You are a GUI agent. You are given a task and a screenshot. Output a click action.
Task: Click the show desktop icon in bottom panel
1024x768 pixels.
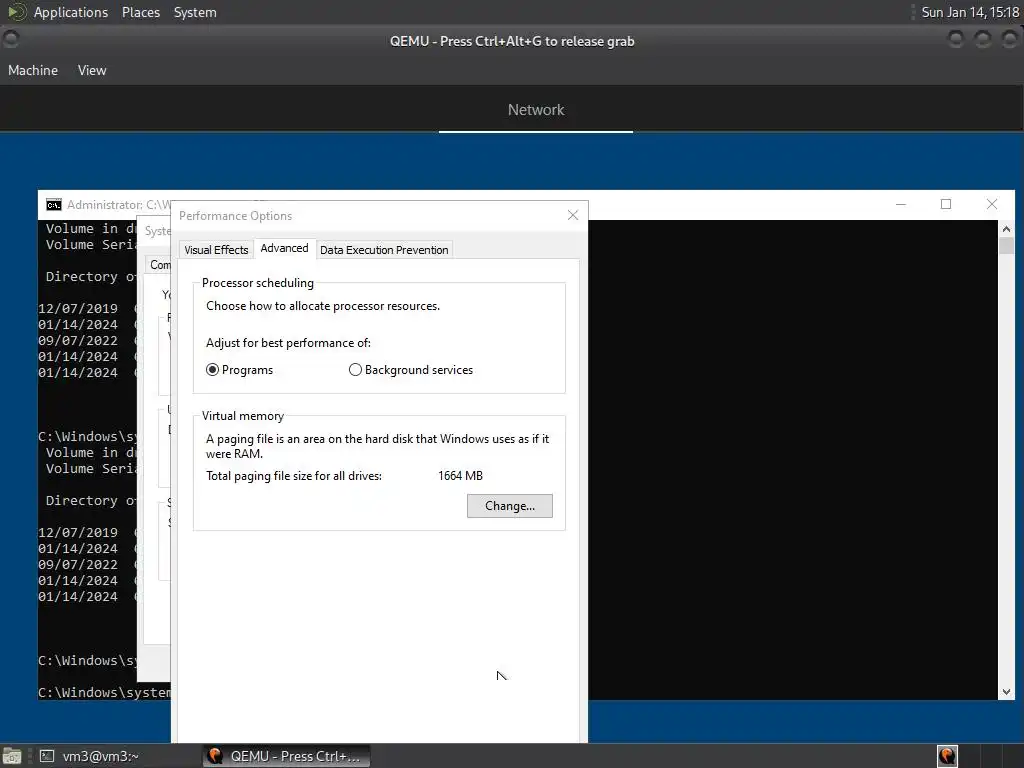[12, 756]
